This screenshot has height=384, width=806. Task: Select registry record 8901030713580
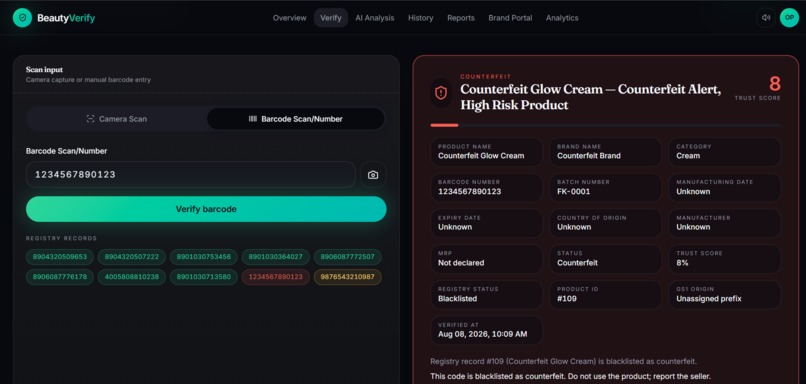pos(204,277)
